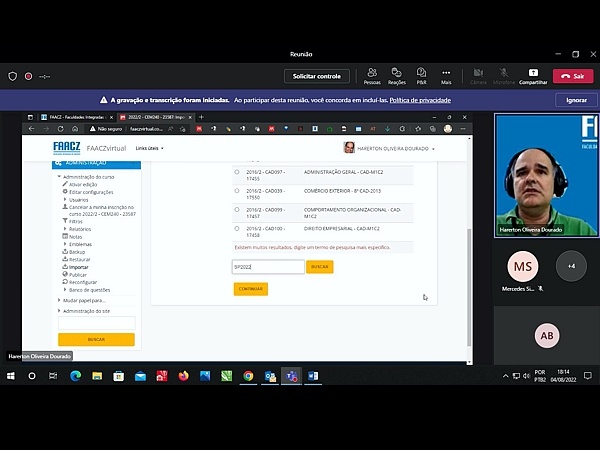Click the shared browser's home icon
The height and width of the screenshot is (450, 600).
75,129
